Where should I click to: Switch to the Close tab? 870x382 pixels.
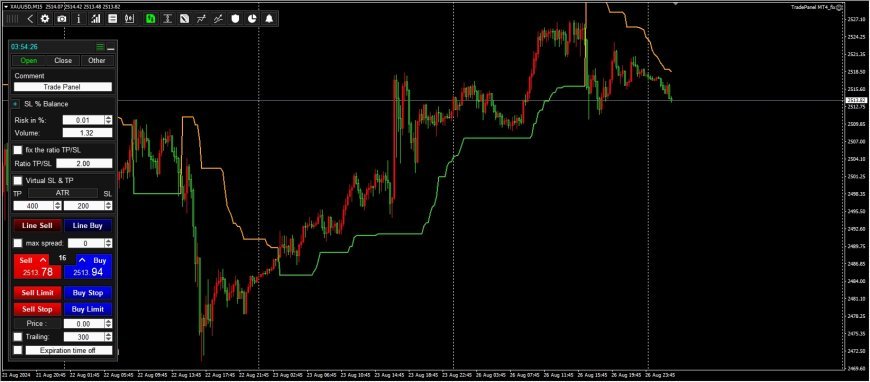tap(63, 61)
